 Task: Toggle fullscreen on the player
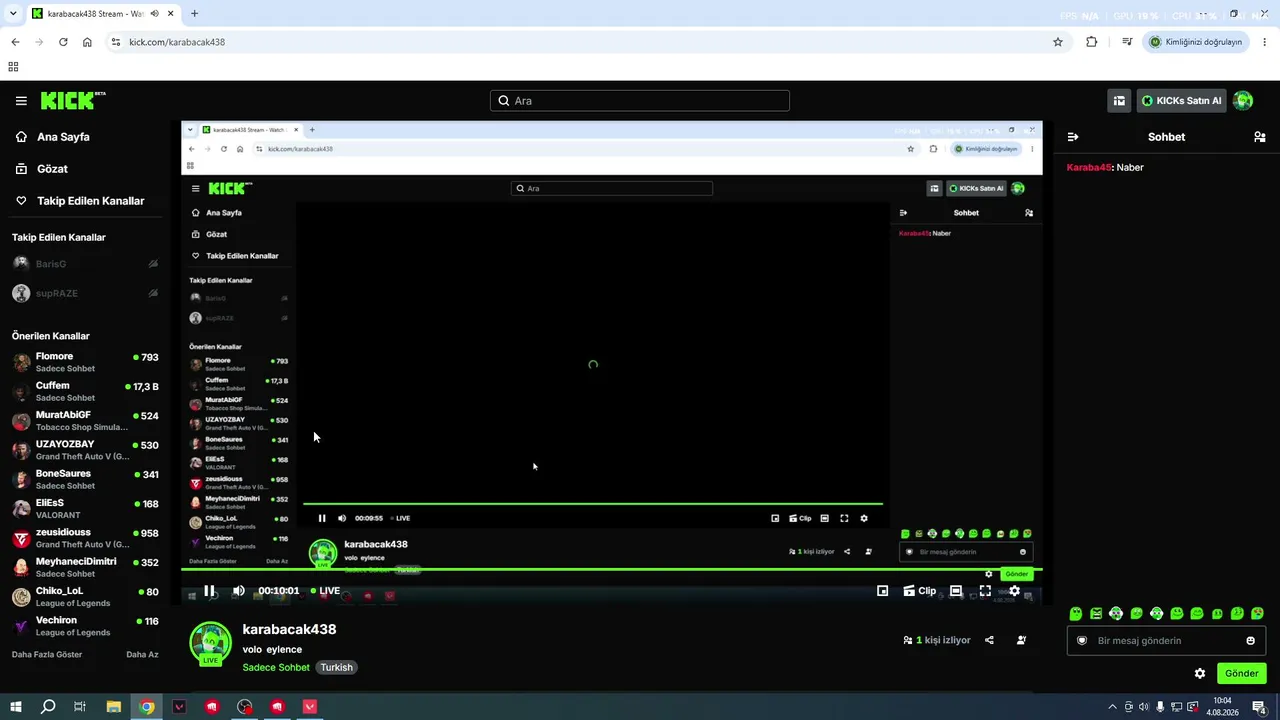point(985,591)
